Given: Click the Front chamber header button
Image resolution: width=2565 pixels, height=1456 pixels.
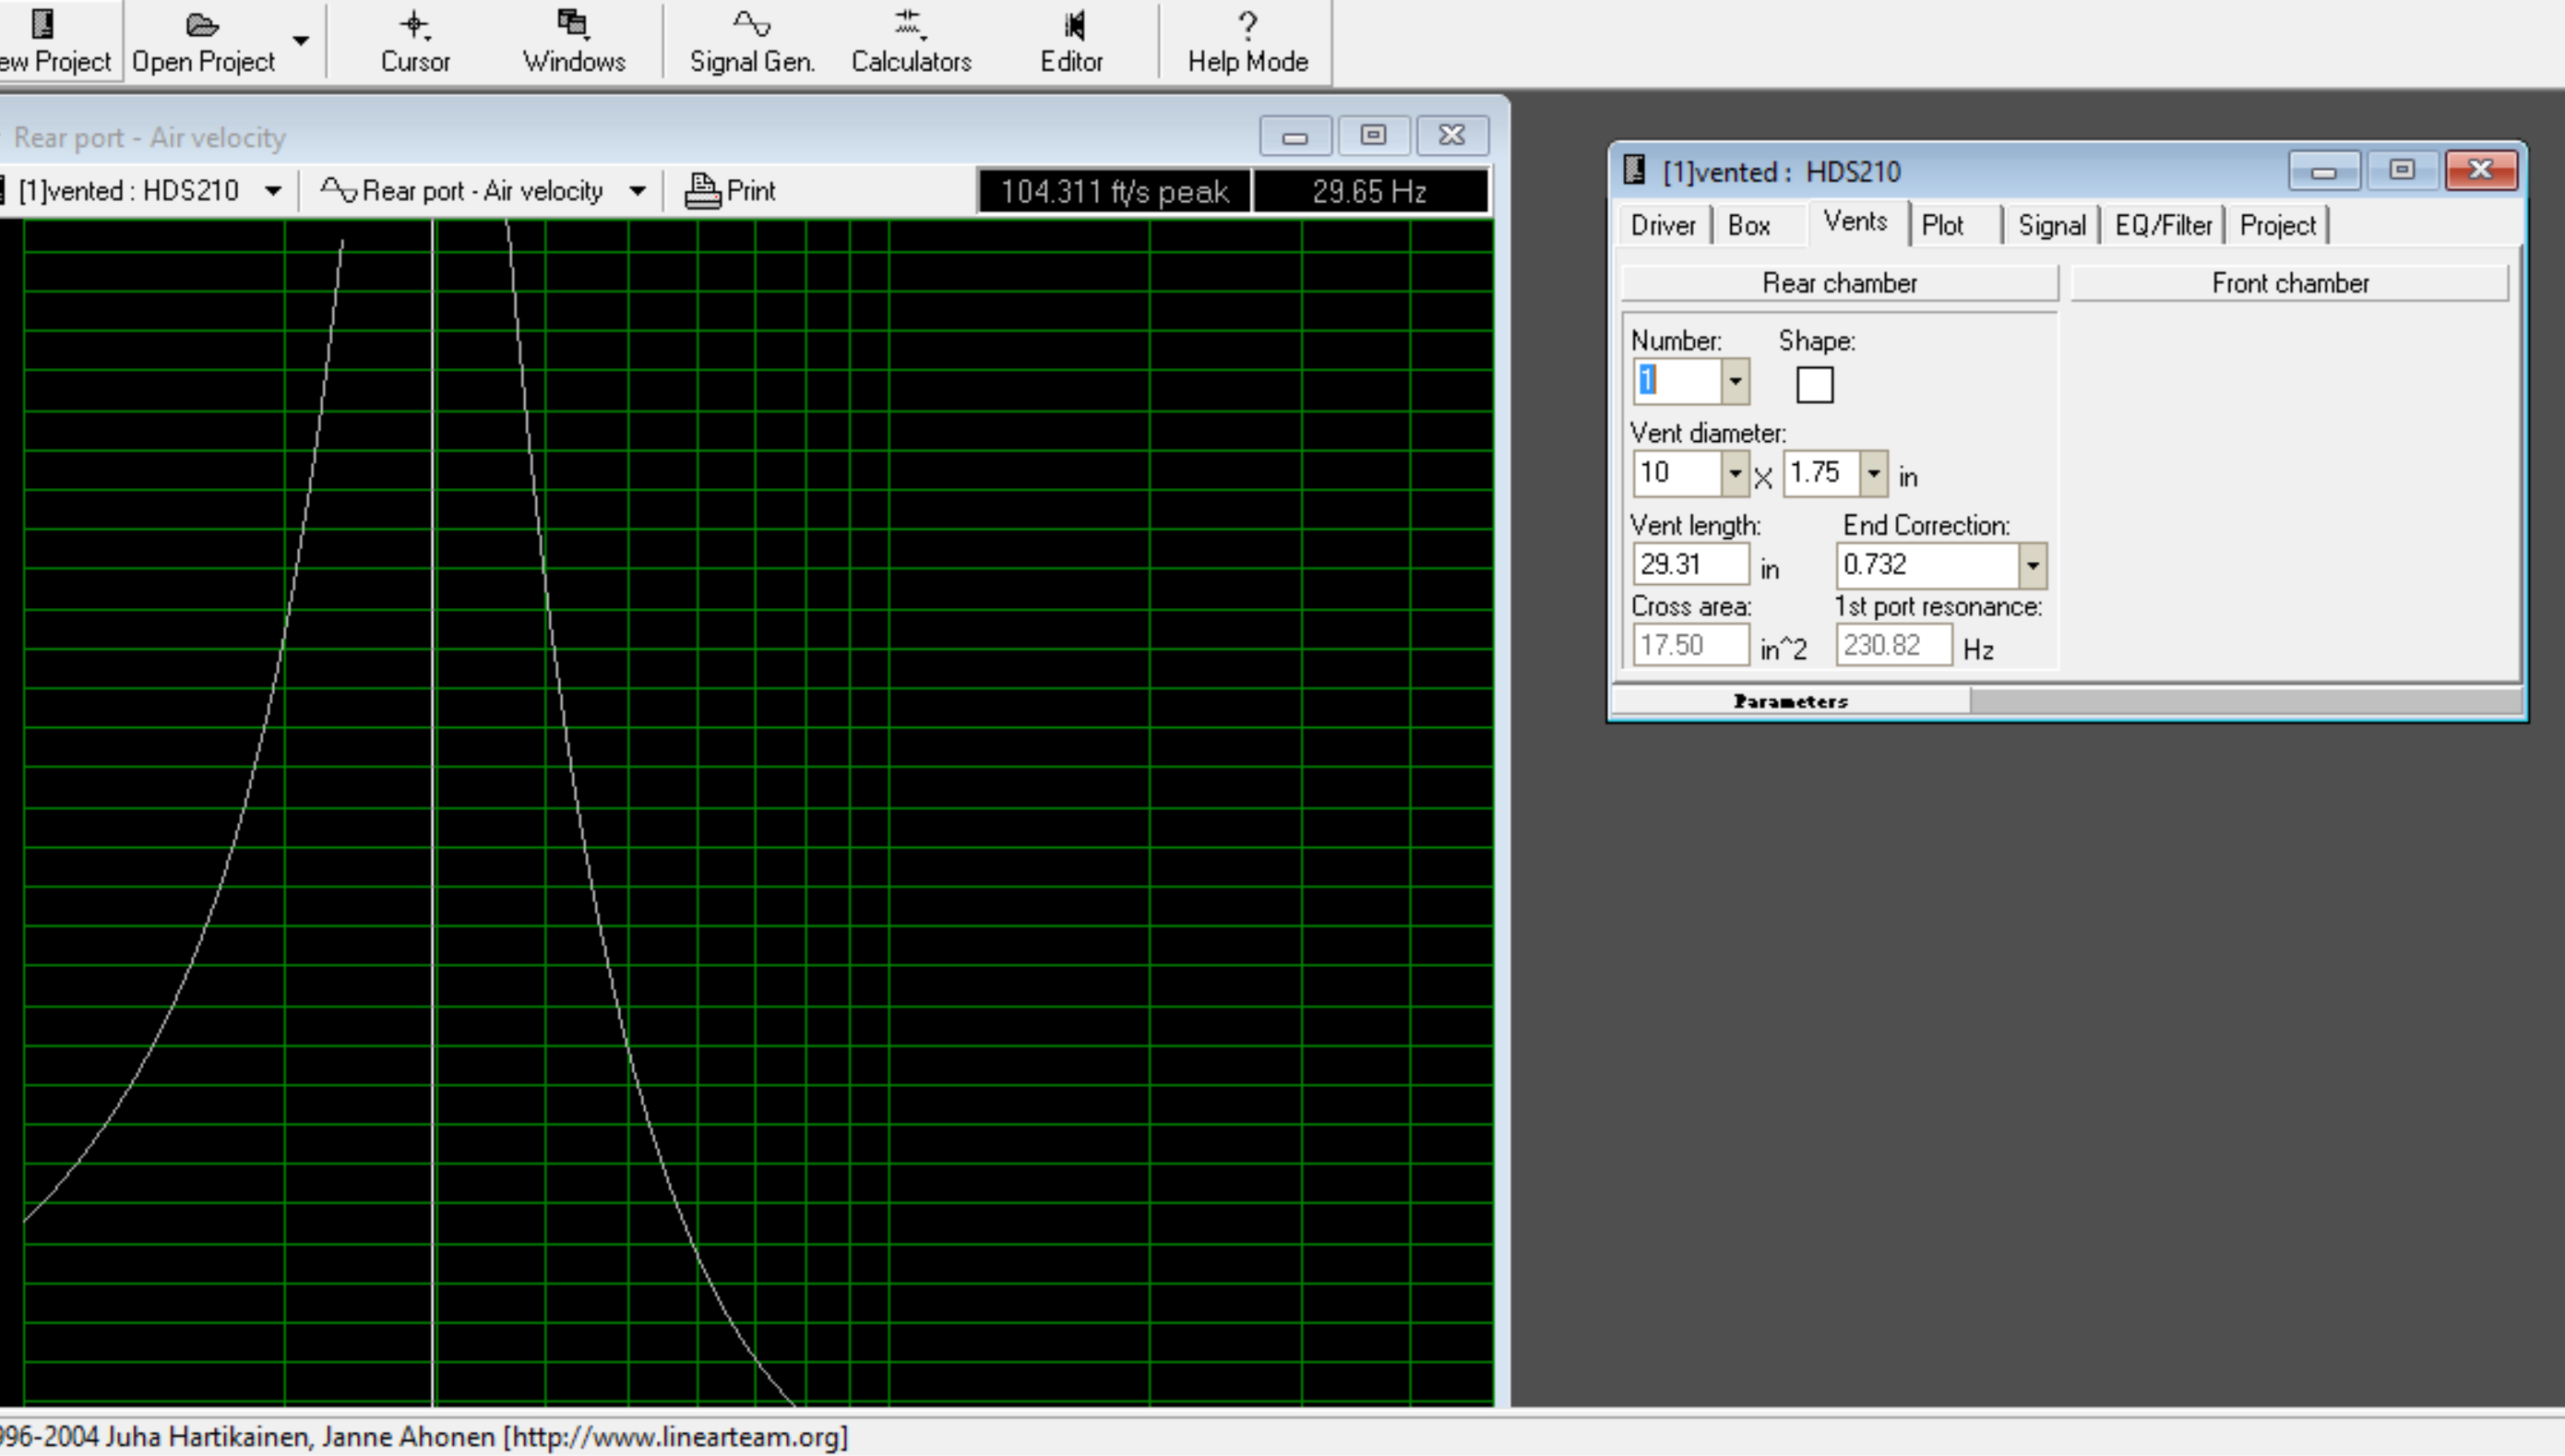Looking at the screenshot, I should (x=2290, y=283).
